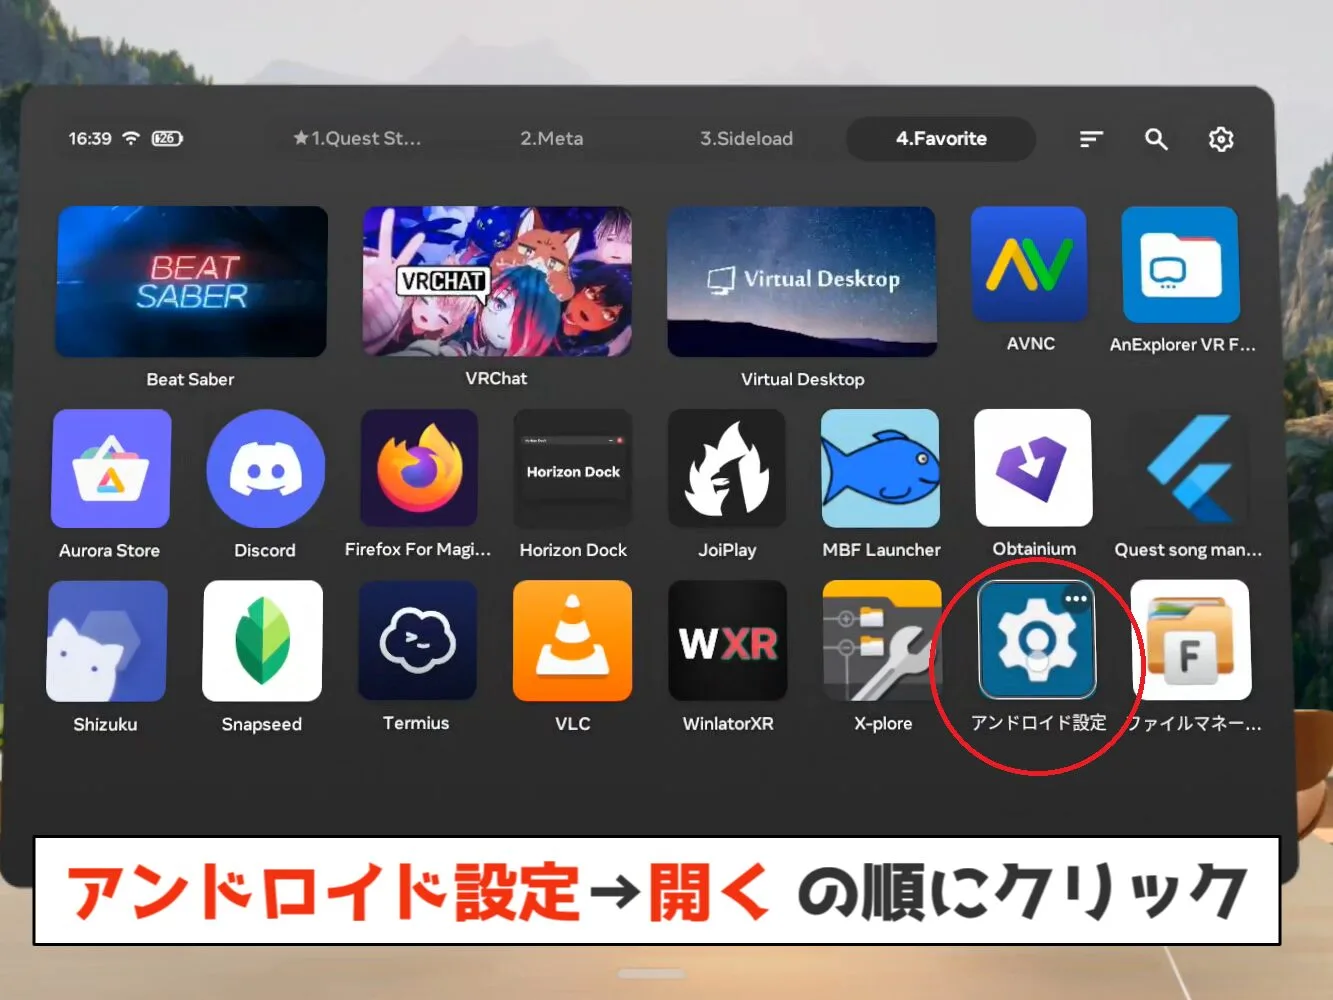Image resolution: width=1333 pixels, height=1000 pixels.
Task: Open the three-dot menu on アンドロイド設定
Action: [1076, 599]
